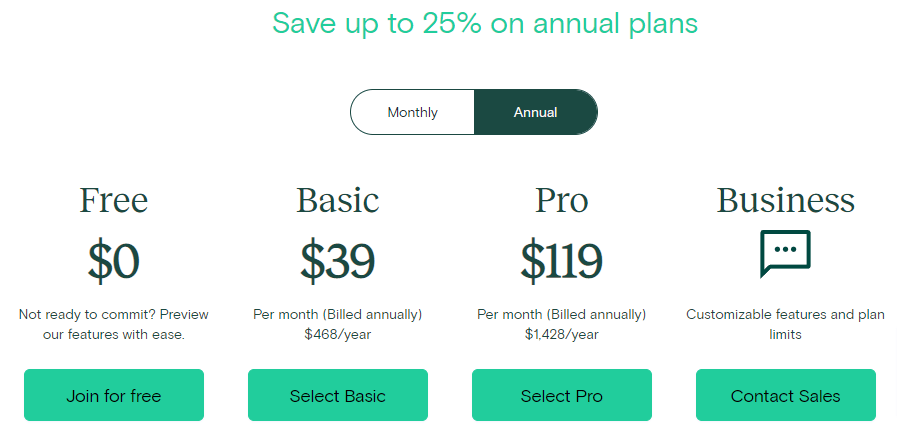The image size is (897, 435).
Task: Select the Annual billing option
Action: point(535,112)
